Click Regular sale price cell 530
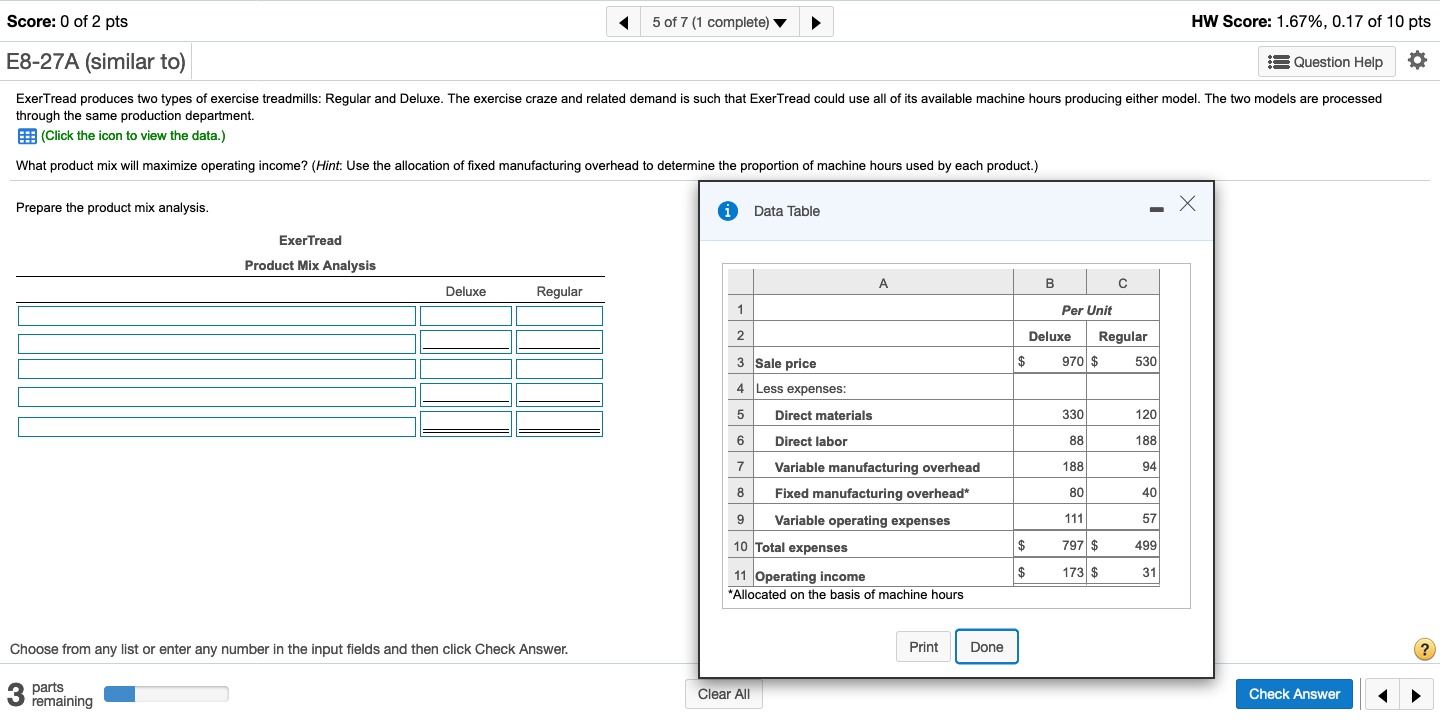The image size is (1440, 724). click(x=1123, y=361)
